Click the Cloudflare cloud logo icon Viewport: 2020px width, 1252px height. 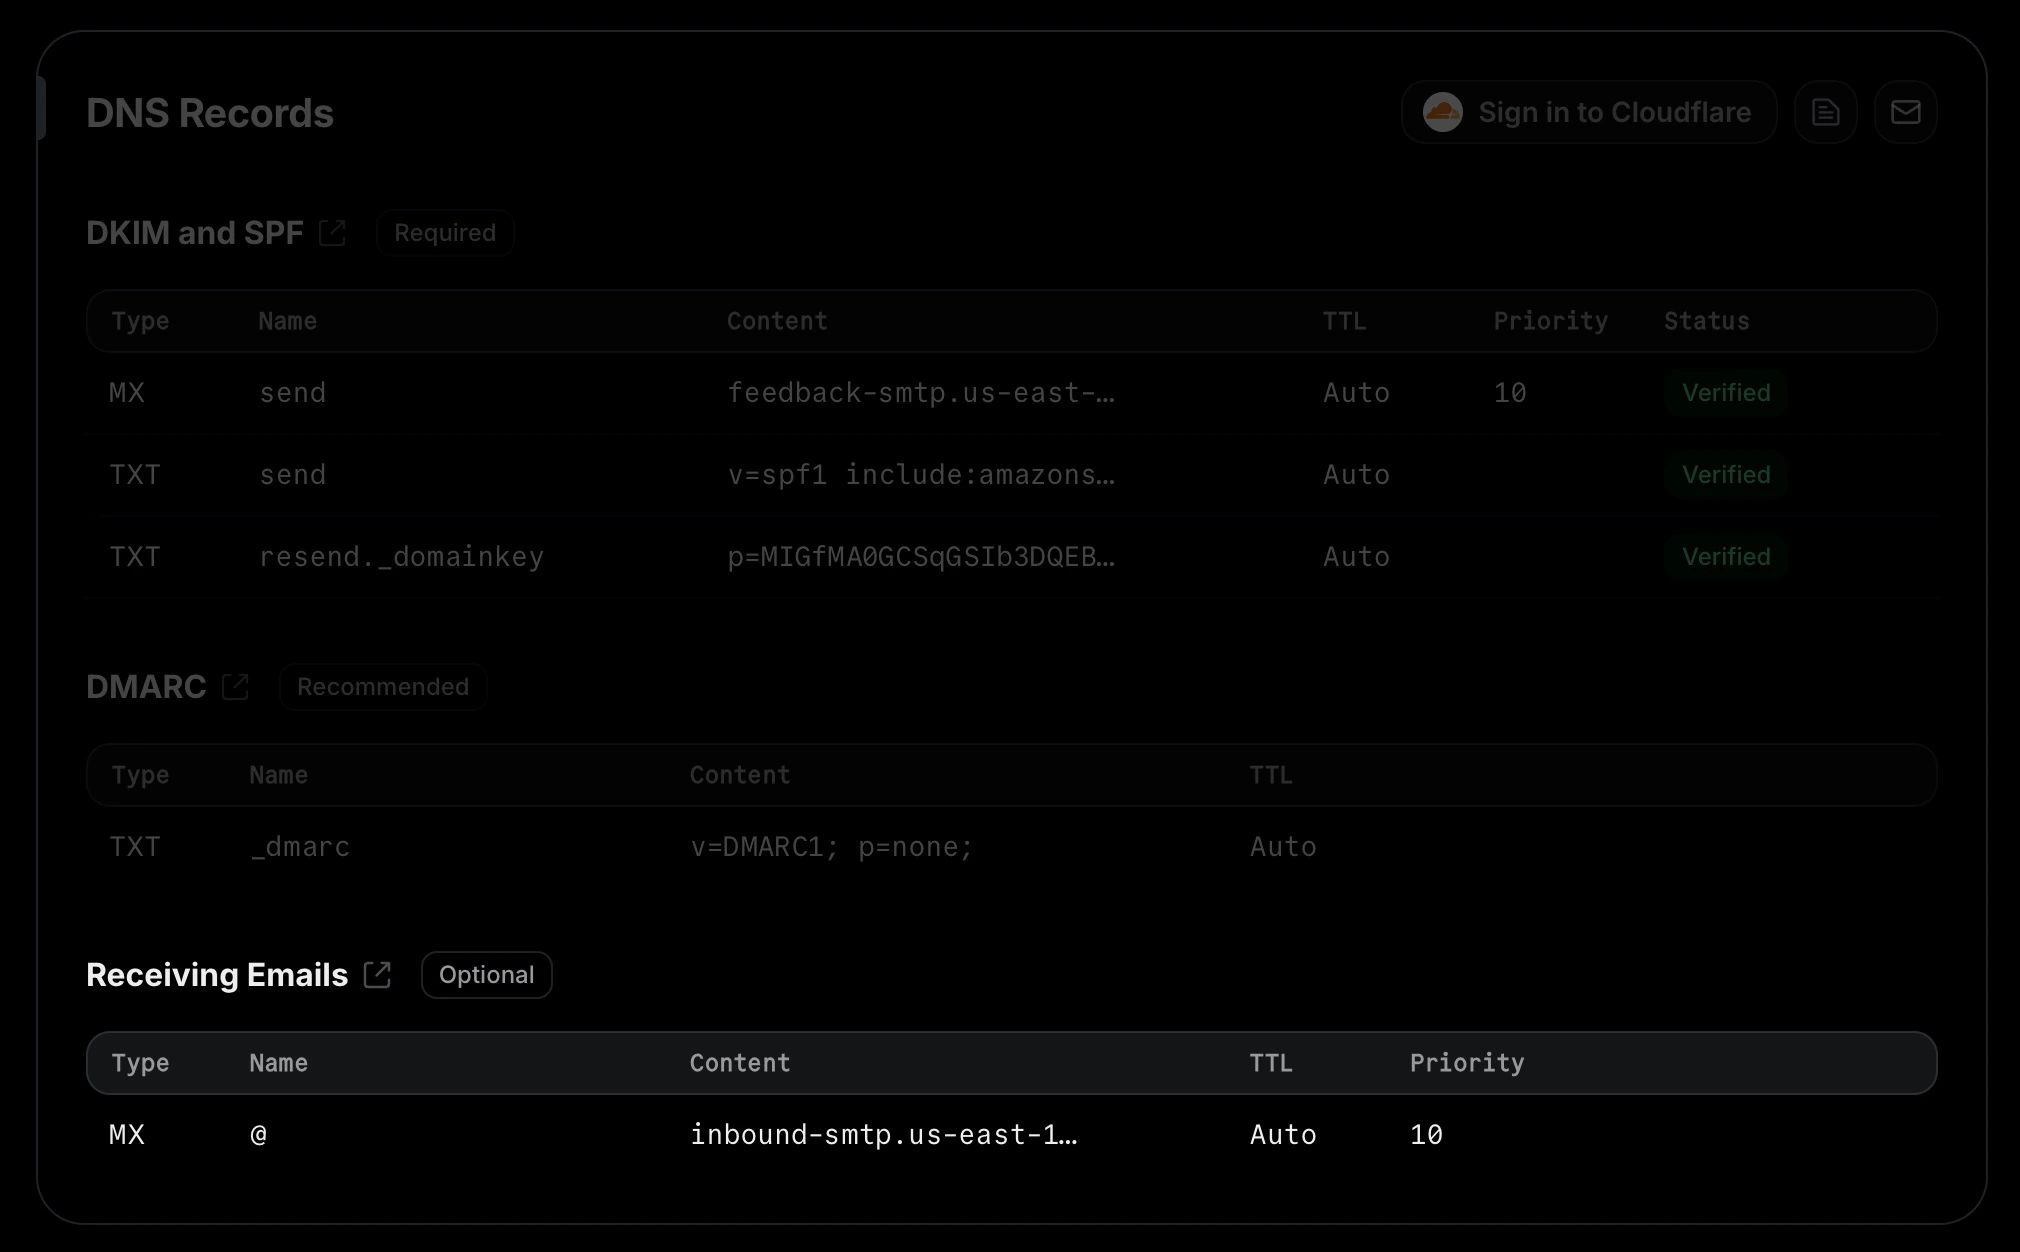[1443, 112]
